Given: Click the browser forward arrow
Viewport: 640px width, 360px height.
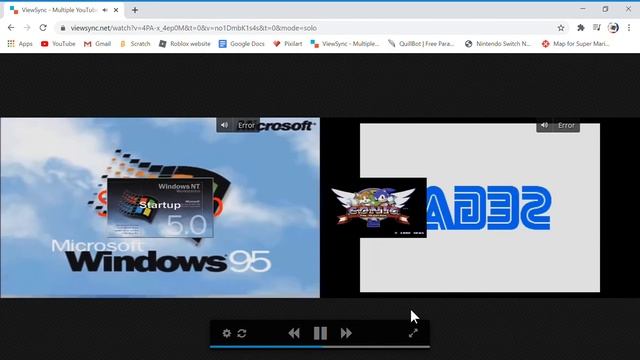Looking at the screenshot, I should point(27,28).
